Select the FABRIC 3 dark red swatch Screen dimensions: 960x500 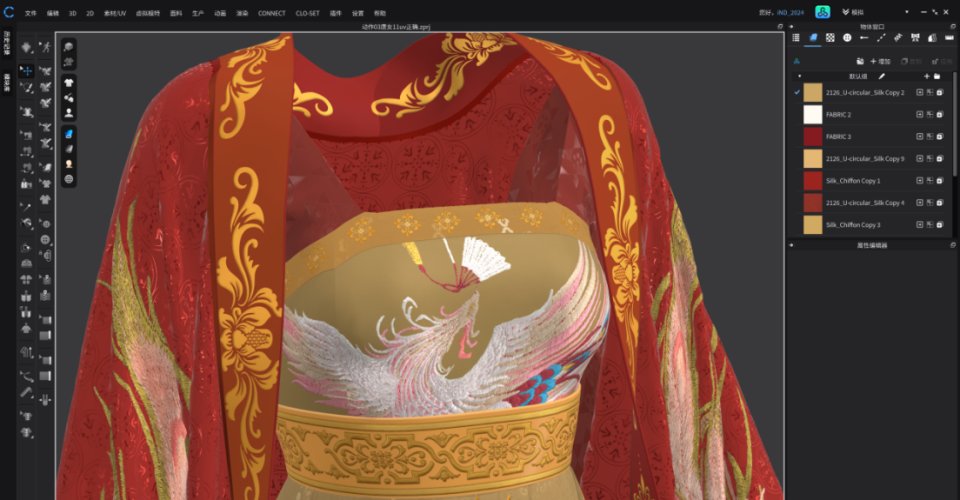(812, 136)
